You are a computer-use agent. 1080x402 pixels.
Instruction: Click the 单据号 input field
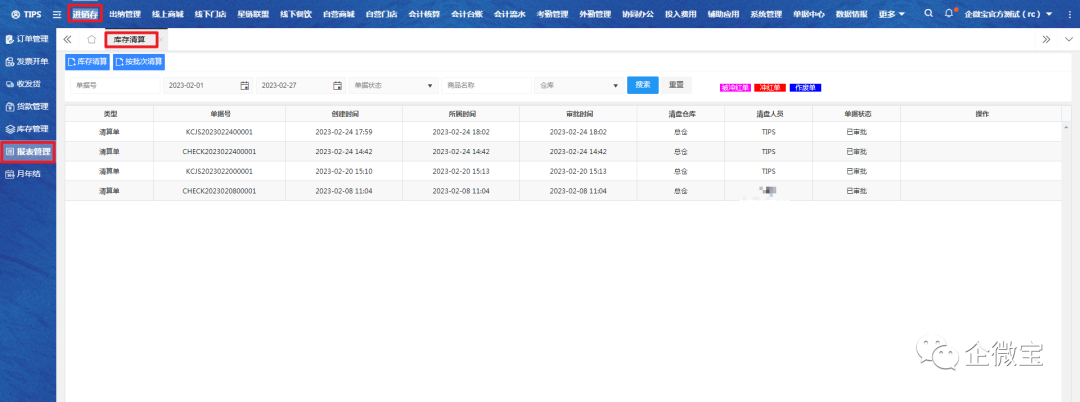(113, 85)
